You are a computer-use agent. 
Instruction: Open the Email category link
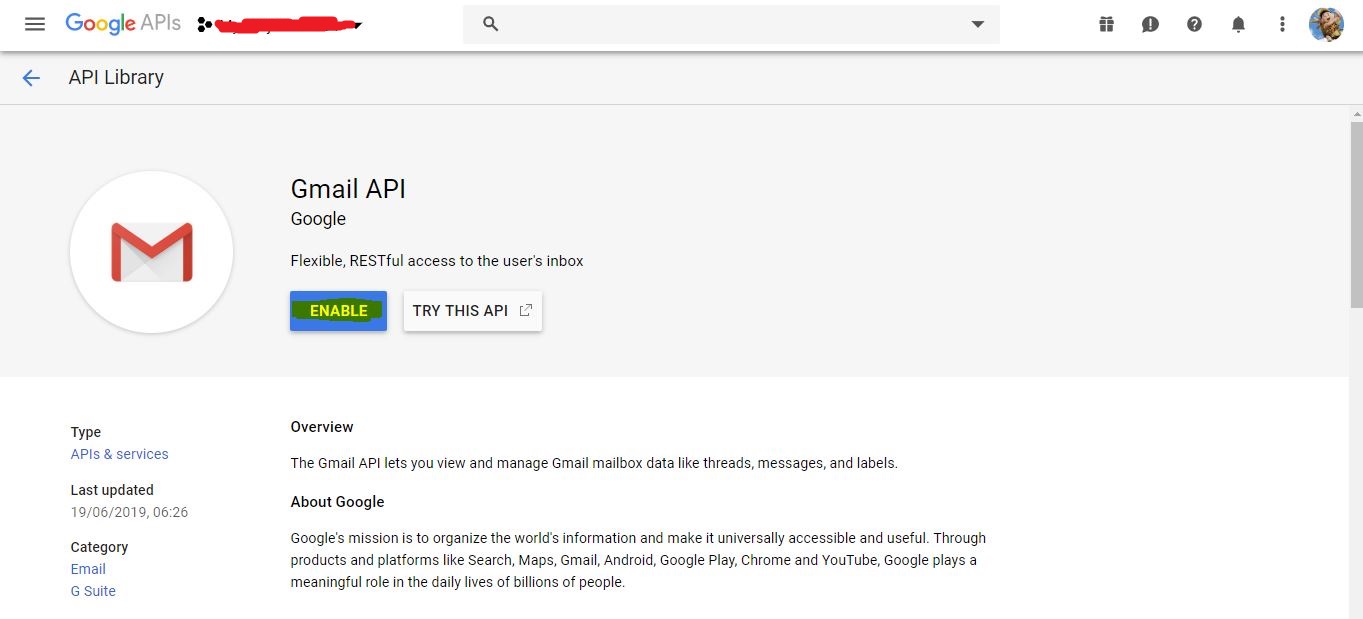pos(88,569)
